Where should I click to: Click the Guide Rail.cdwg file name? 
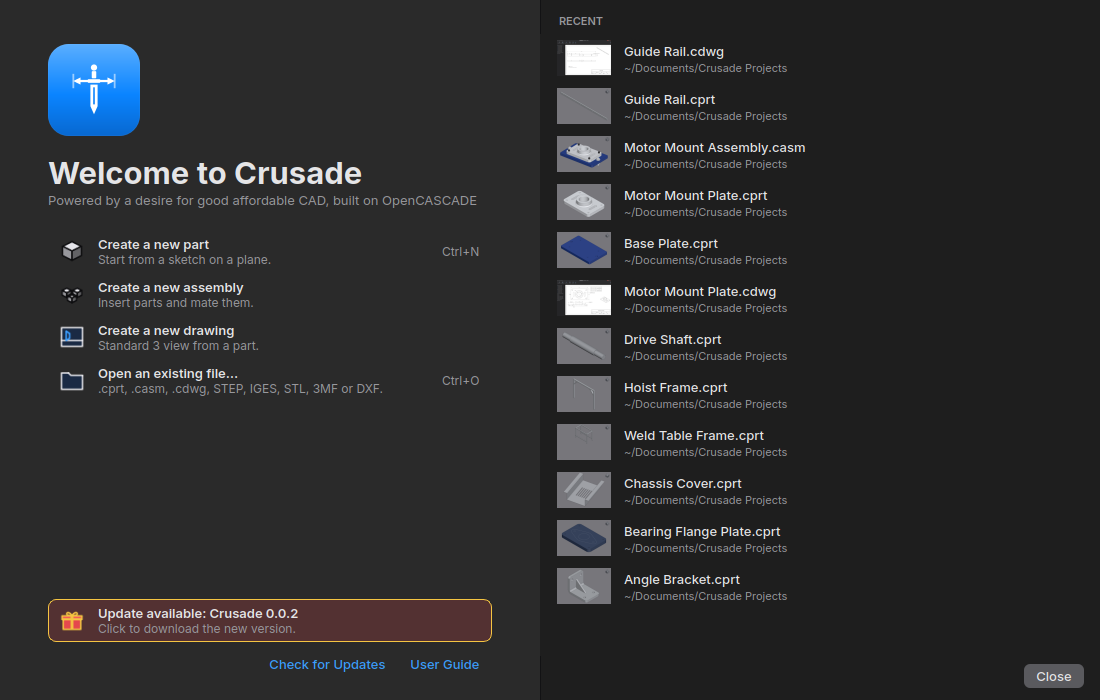(674, 52)
